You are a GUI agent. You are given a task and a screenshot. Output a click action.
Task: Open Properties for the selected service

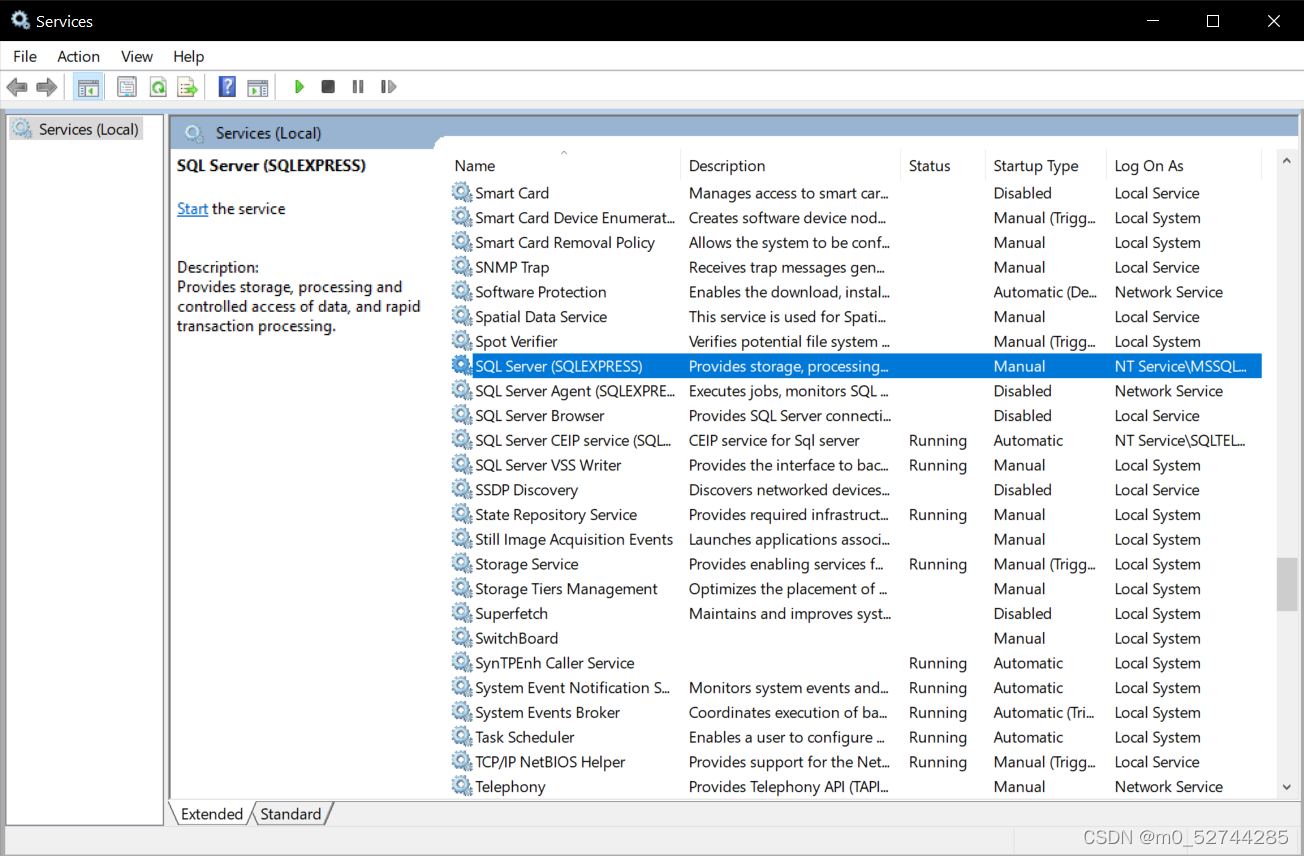tap(127, 86)
